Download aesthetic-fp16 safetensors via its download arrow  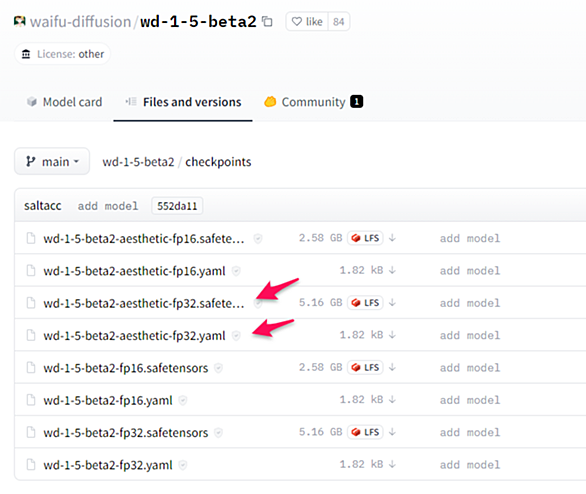point(392,238)
